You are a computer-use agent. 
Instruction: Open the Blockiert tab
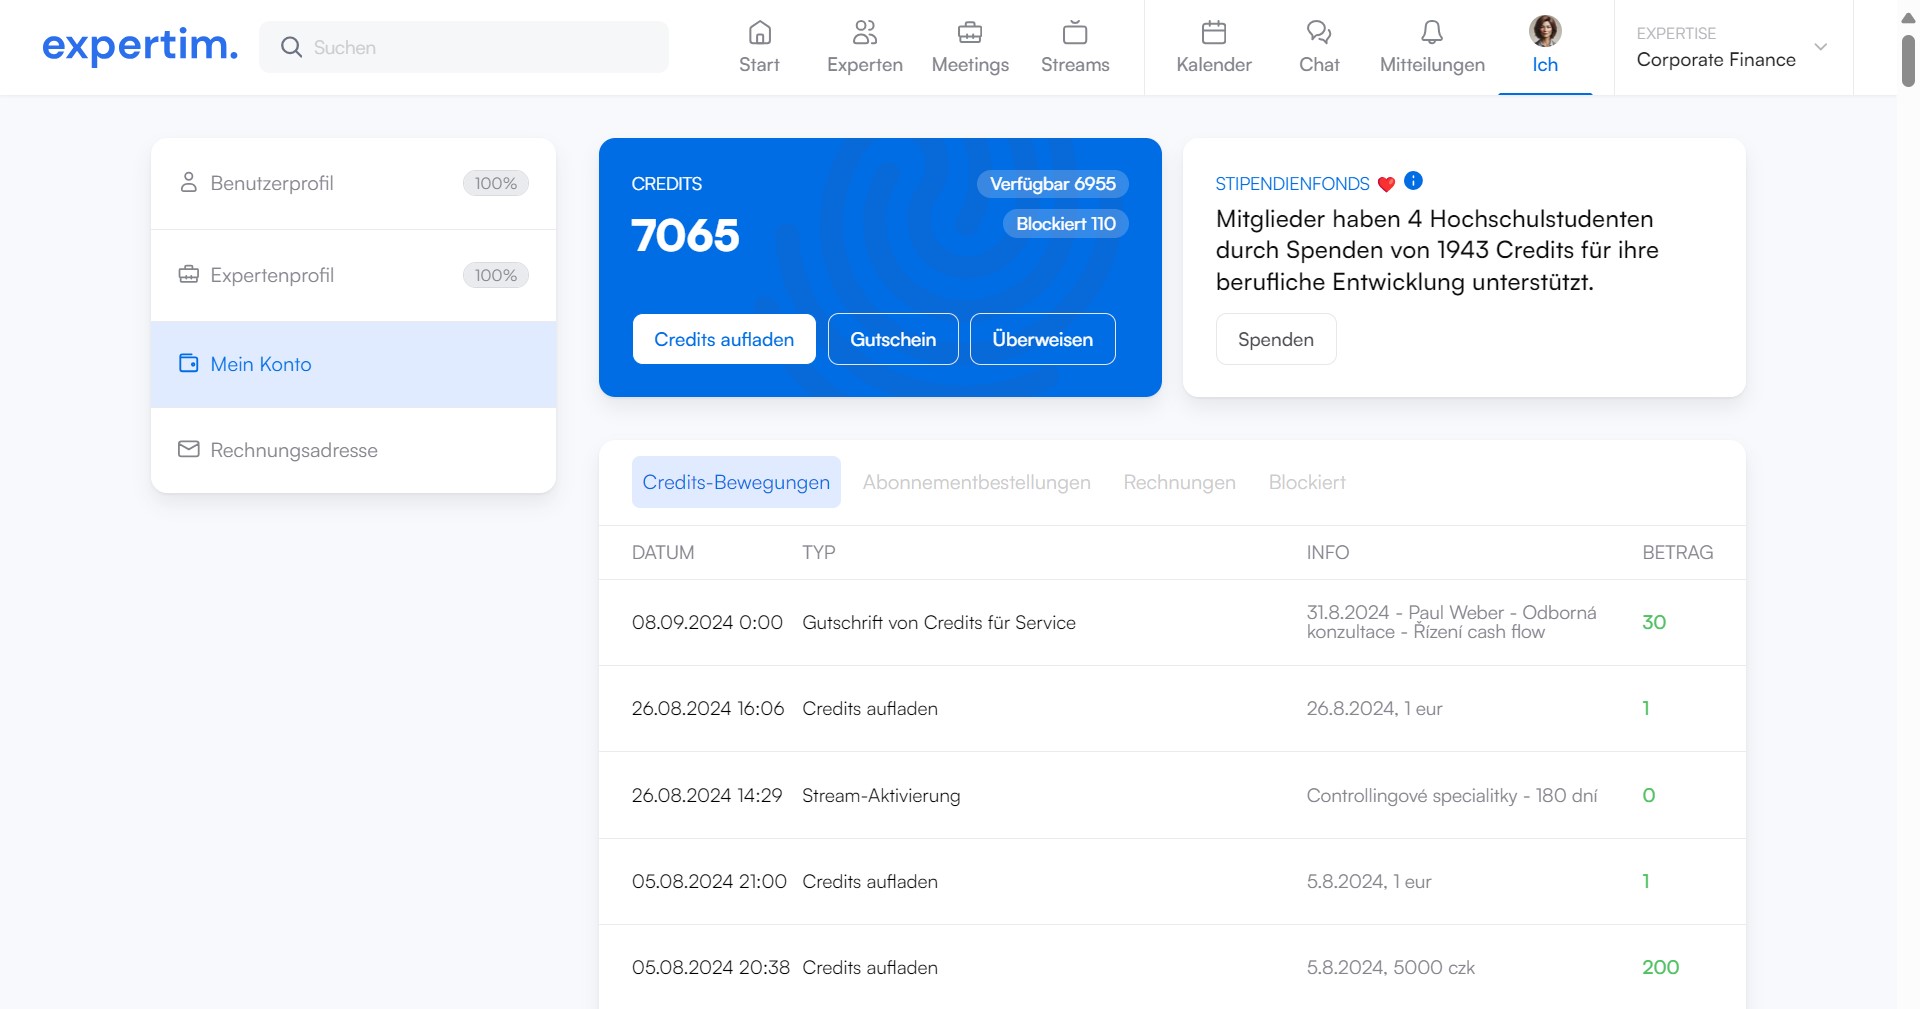tap(1306, 482)
